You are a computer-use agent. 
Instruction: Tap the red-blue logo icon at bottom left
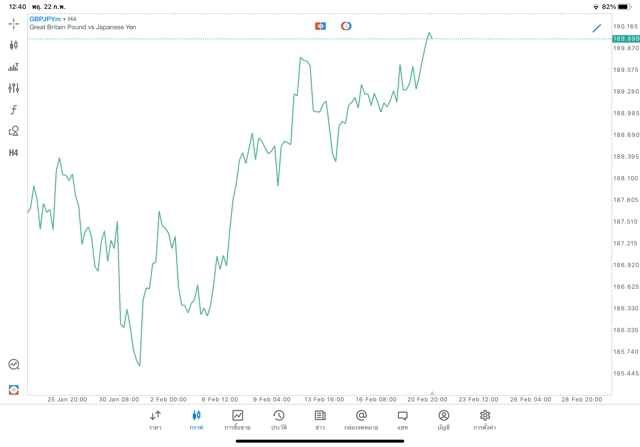(13, 389)
